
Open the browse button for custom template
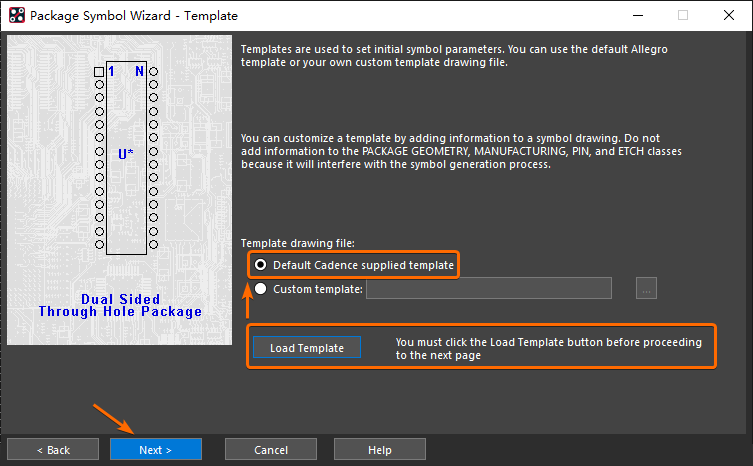646,289
